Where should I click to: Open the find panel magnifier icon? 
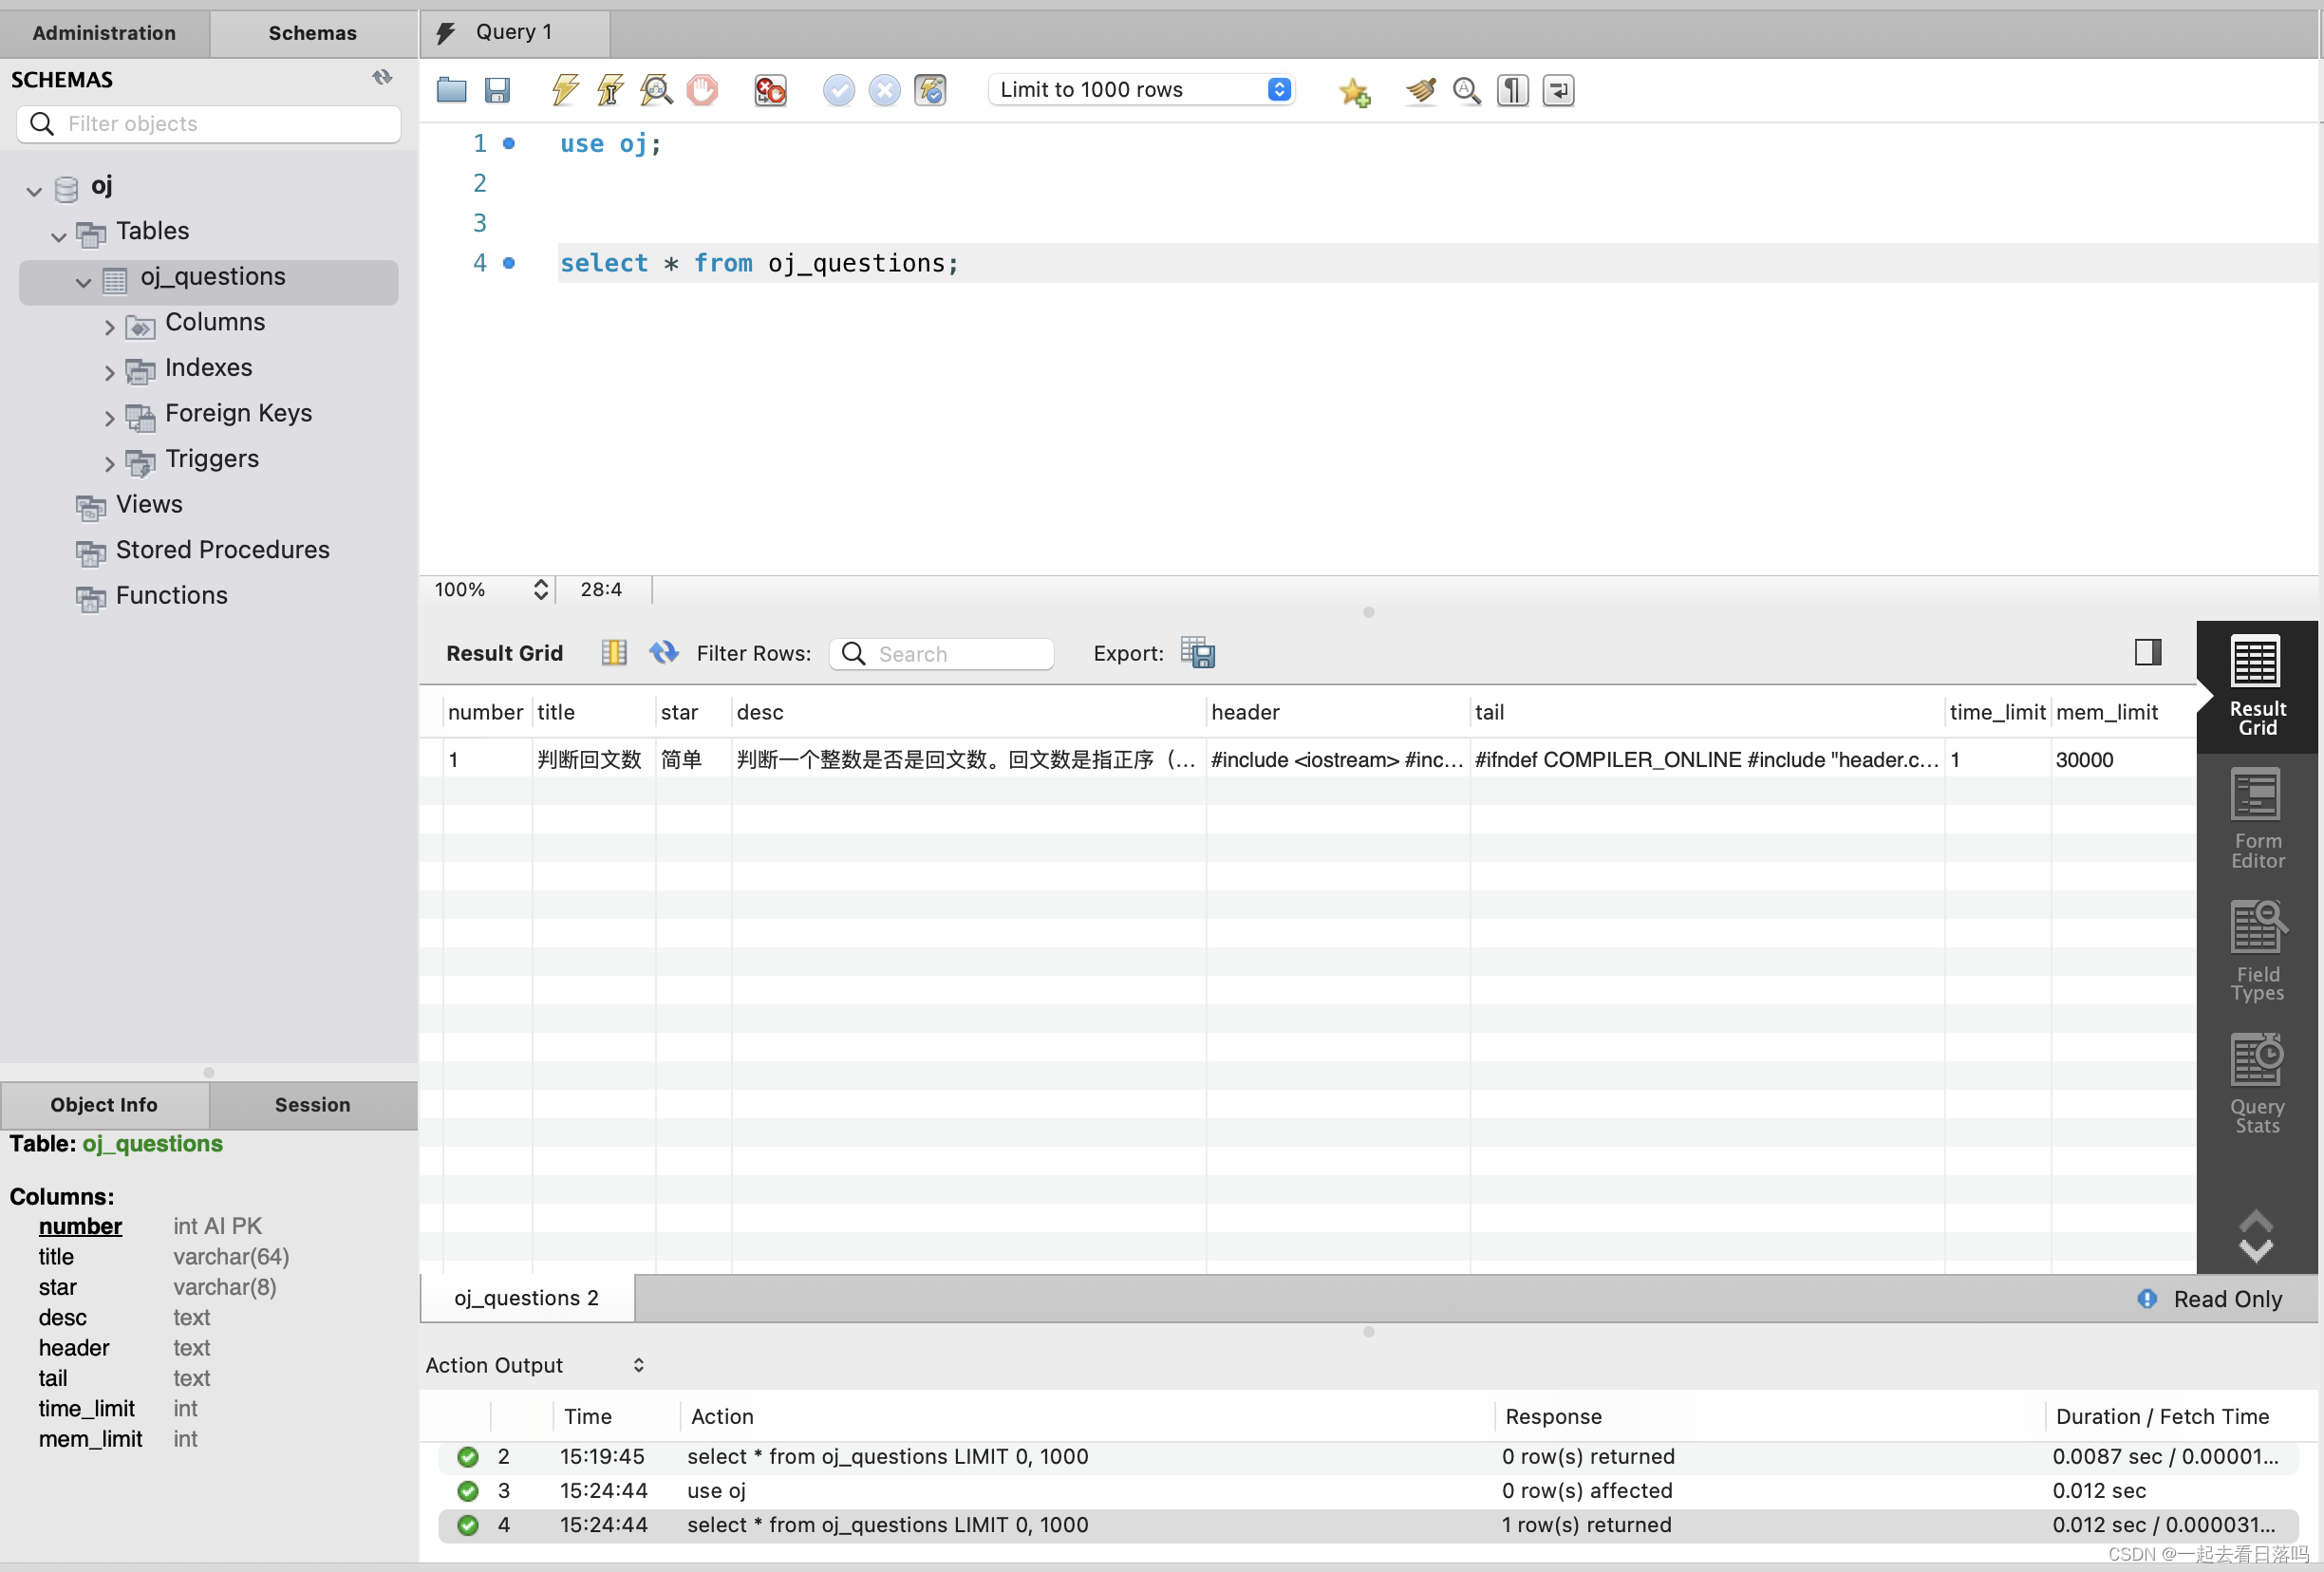click(1466, 90)
